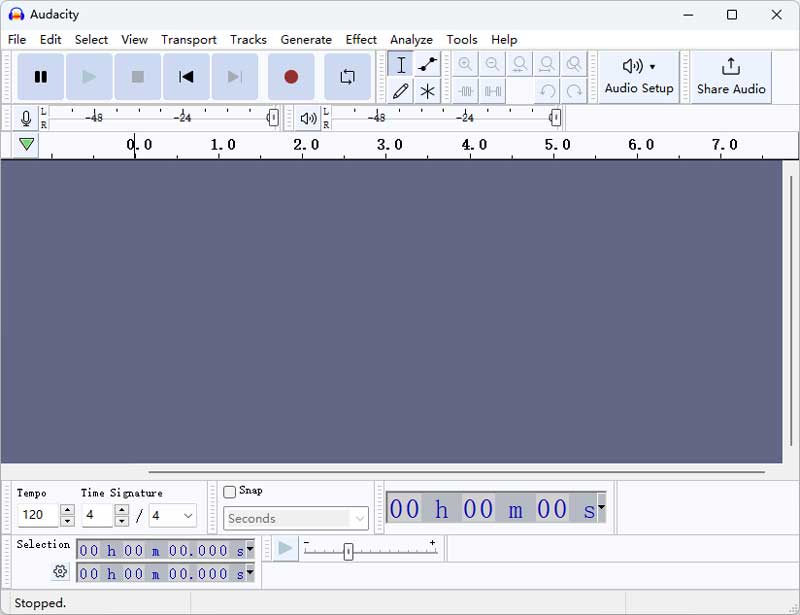Click the Zoom Out icon

[491, 64]
